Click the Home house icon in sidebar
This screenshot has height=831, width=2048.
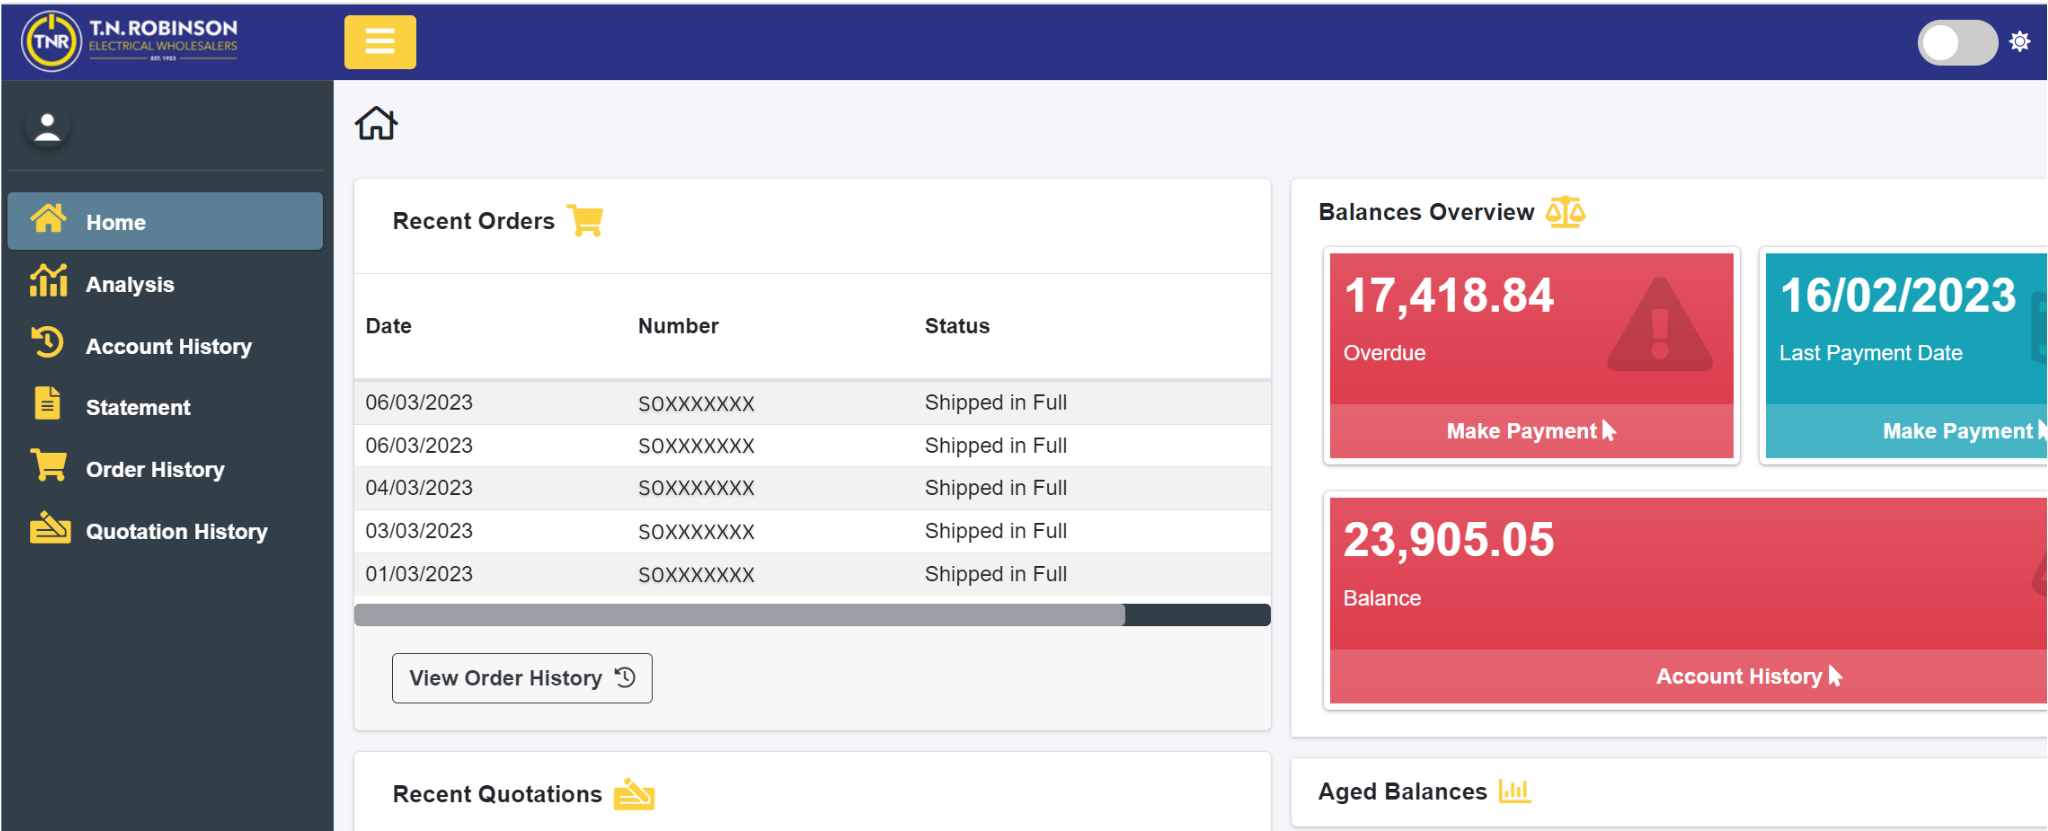click(48, 218)
